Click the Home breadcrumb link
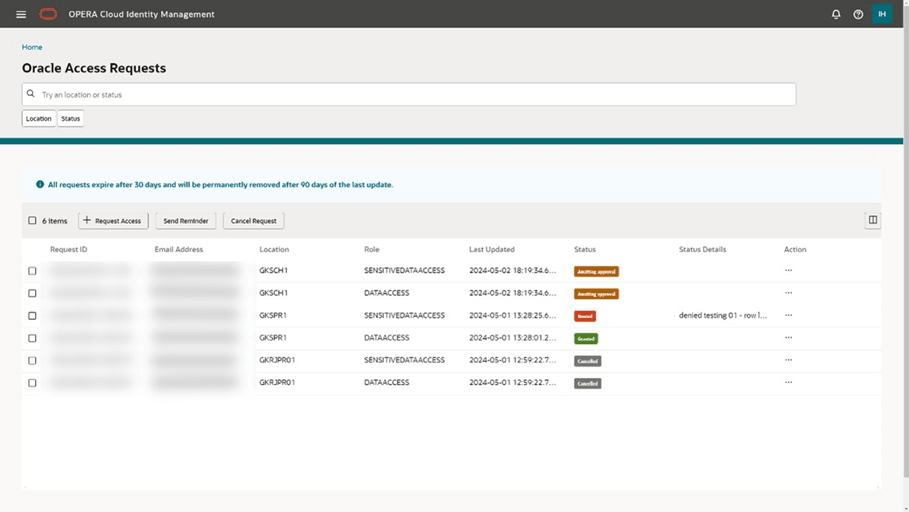The width and height of the screenshot is (909, 512). pos(32,47)
